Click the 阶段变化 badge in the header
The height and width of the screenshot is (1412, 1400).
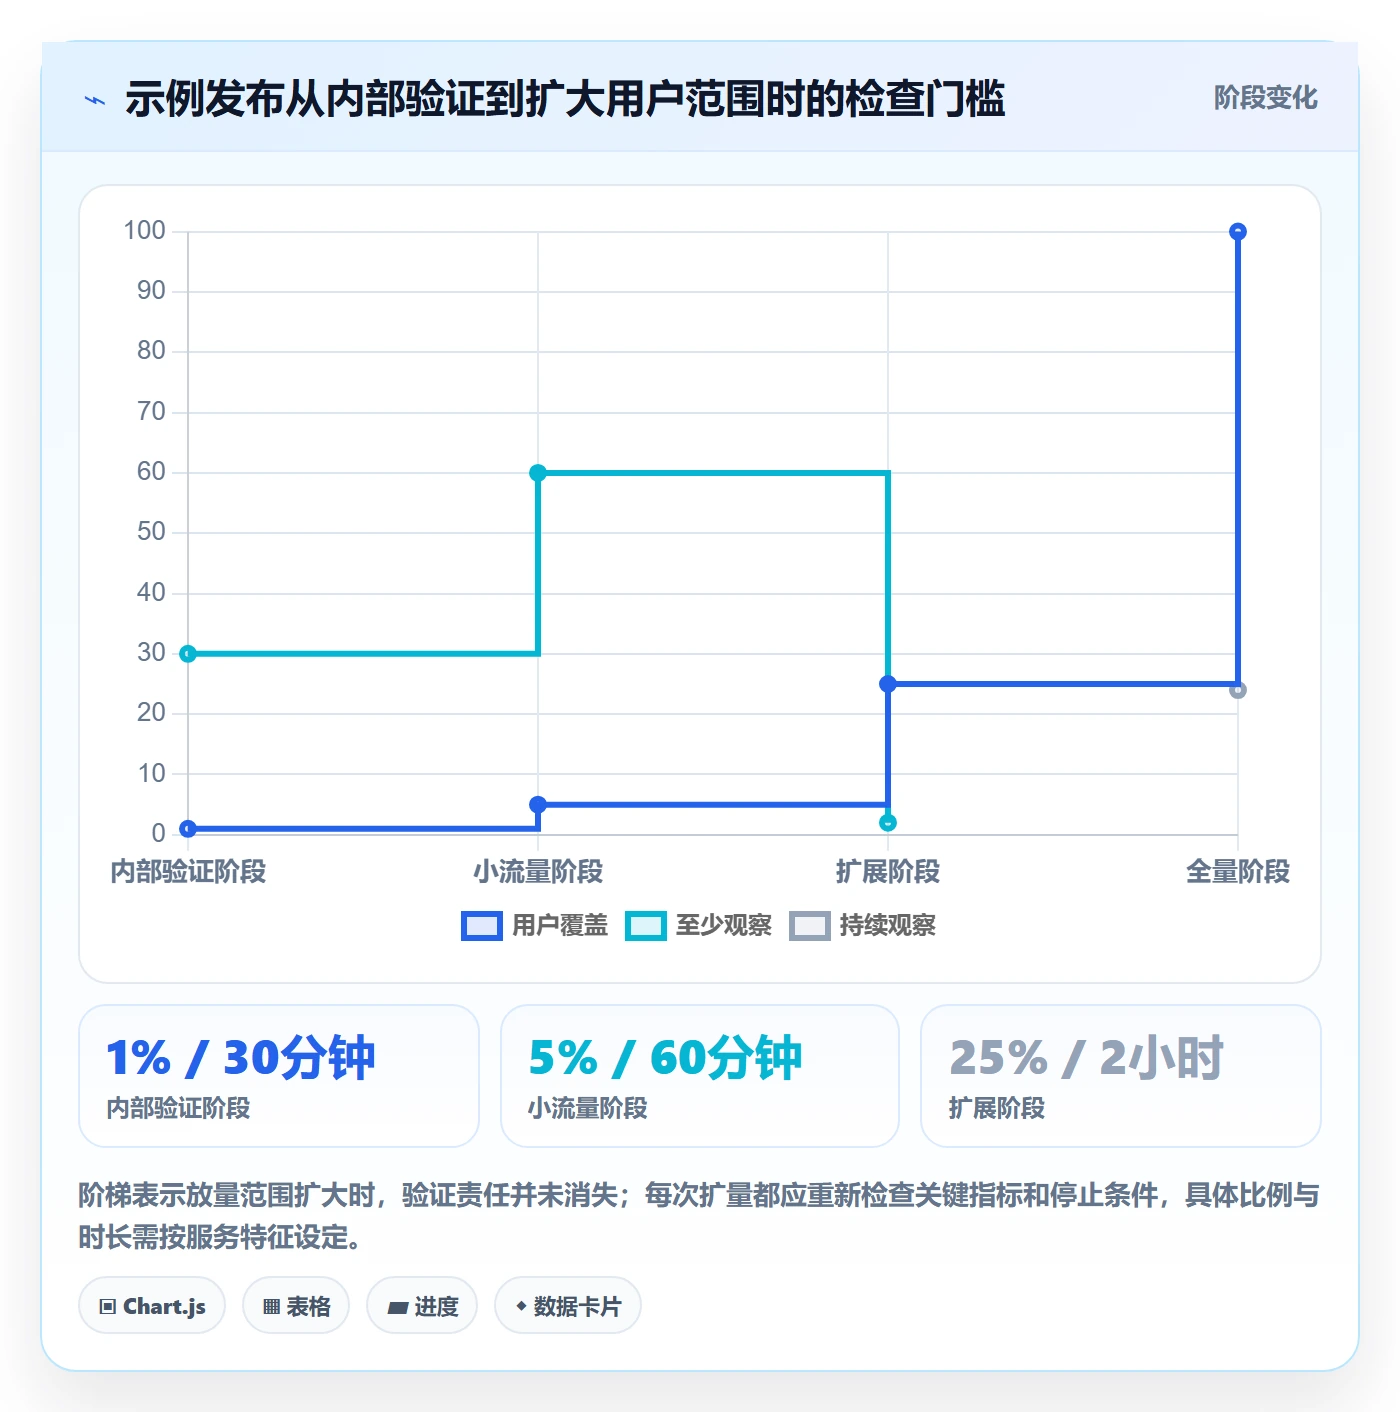(x=1265, y=98)
